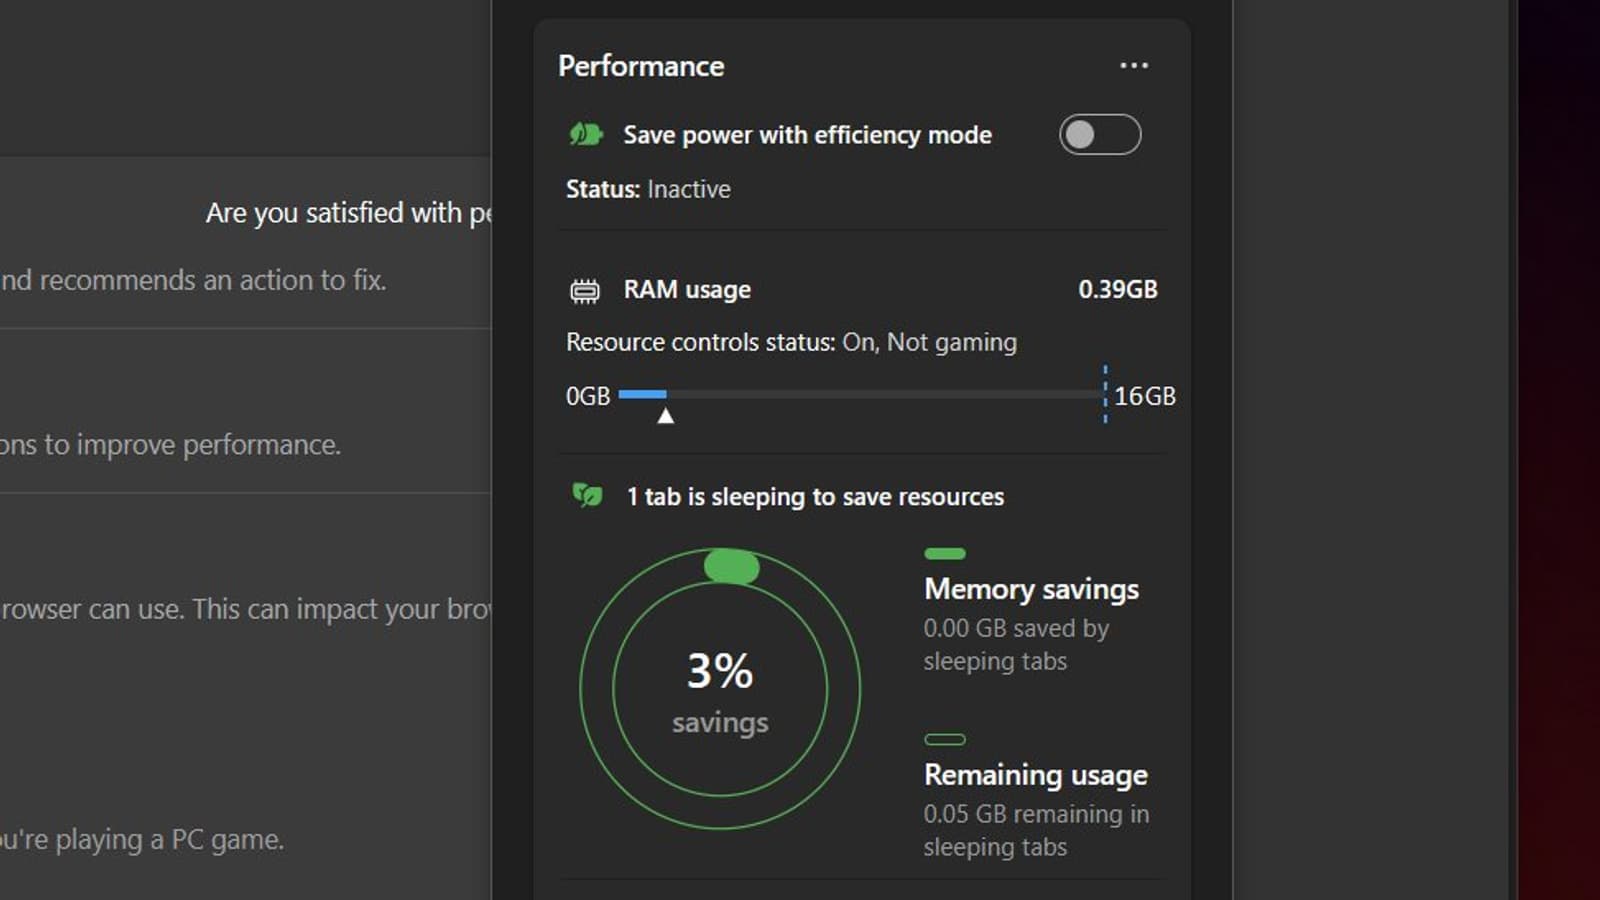Screen dimensions: 1600x900
Task: Click the "1 tab is sleeping" heading
Action: coord(815,497)
